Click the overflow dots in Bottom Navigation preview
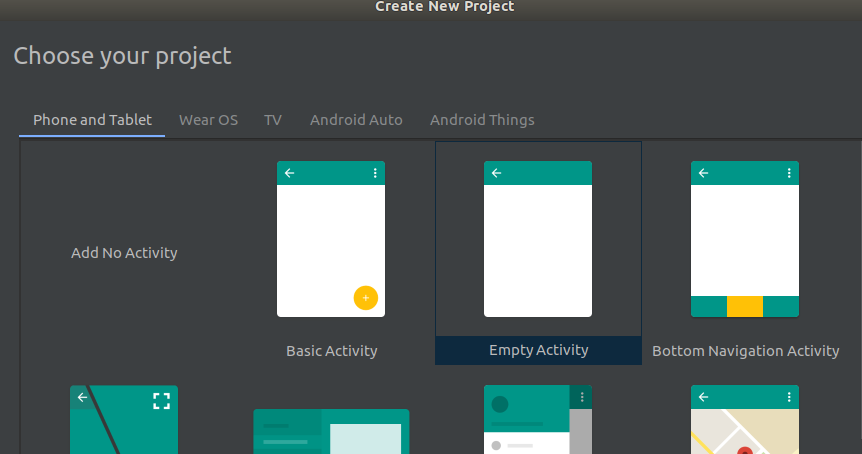Image resolution: width=862 pixels, height=454 pixels. pyautogui.click(x=789, y=173)
